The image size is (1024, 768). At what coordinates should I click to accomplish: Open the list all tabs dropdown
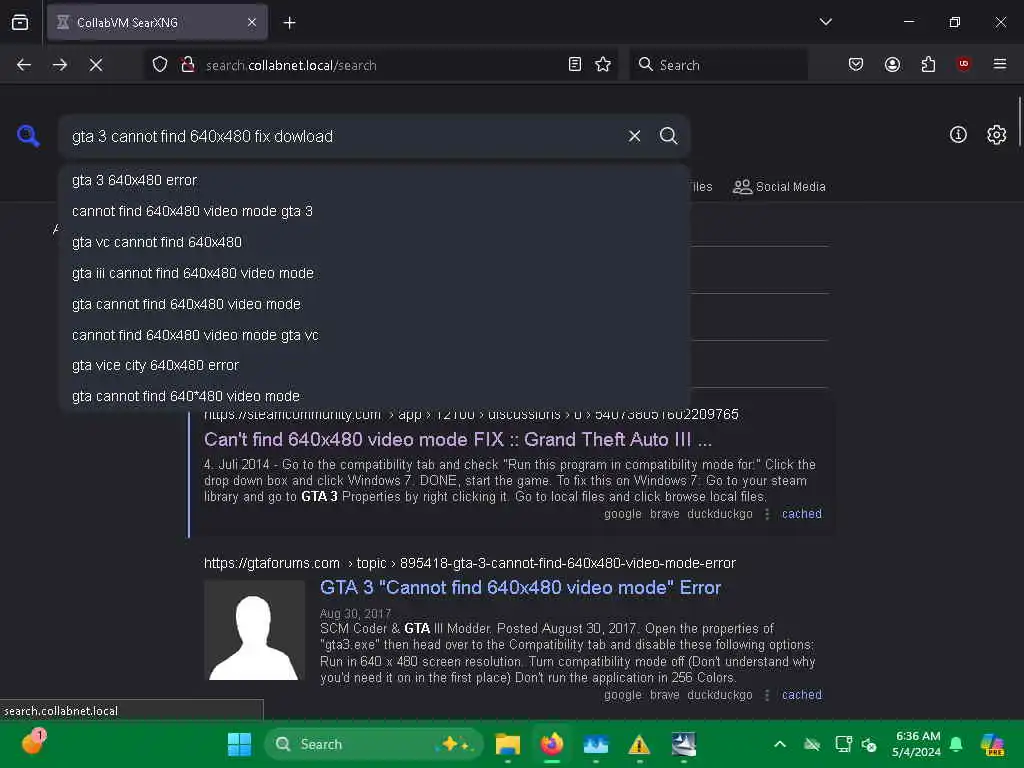click(825, 22)
